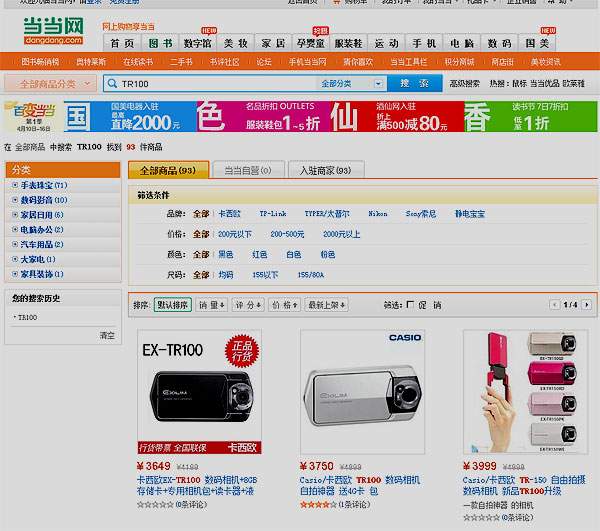Filter by color 粉色

[x=328, y=254]
